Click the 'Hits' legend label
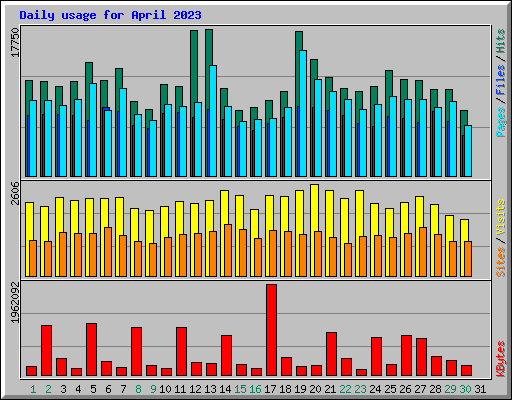 coord(501,41)
